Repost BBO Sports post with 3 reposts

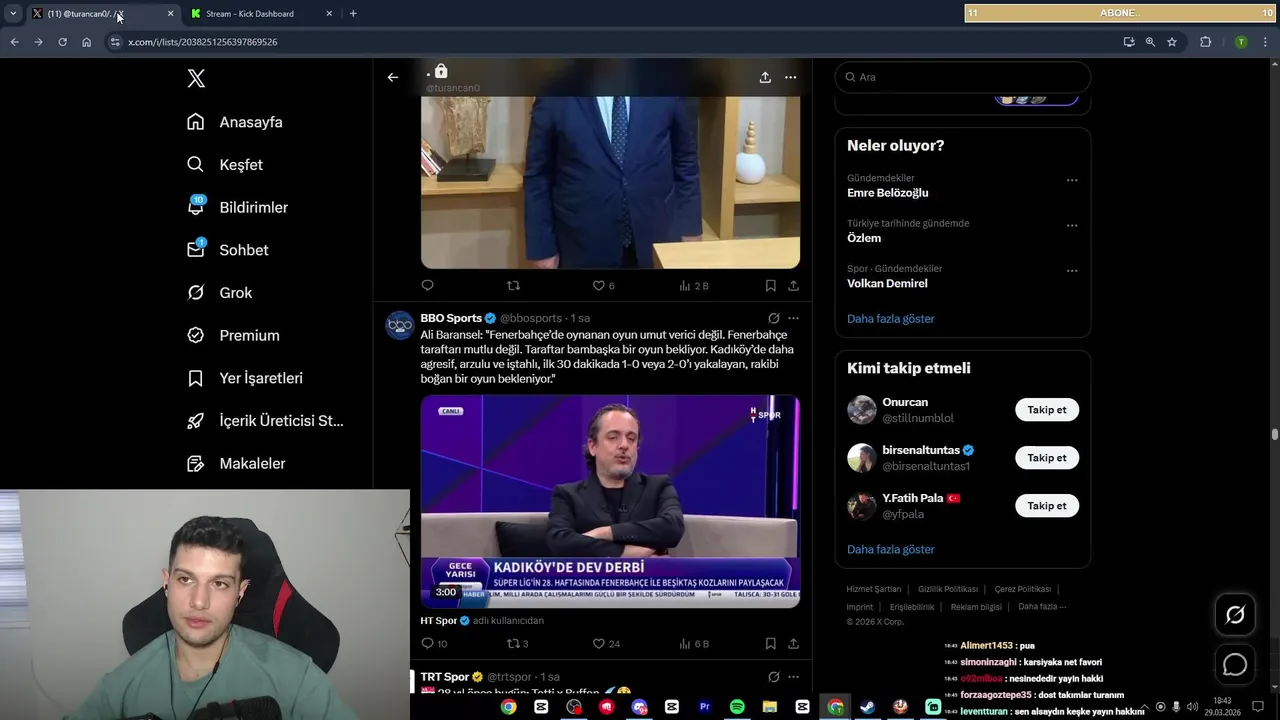click(x=517, y=644)
